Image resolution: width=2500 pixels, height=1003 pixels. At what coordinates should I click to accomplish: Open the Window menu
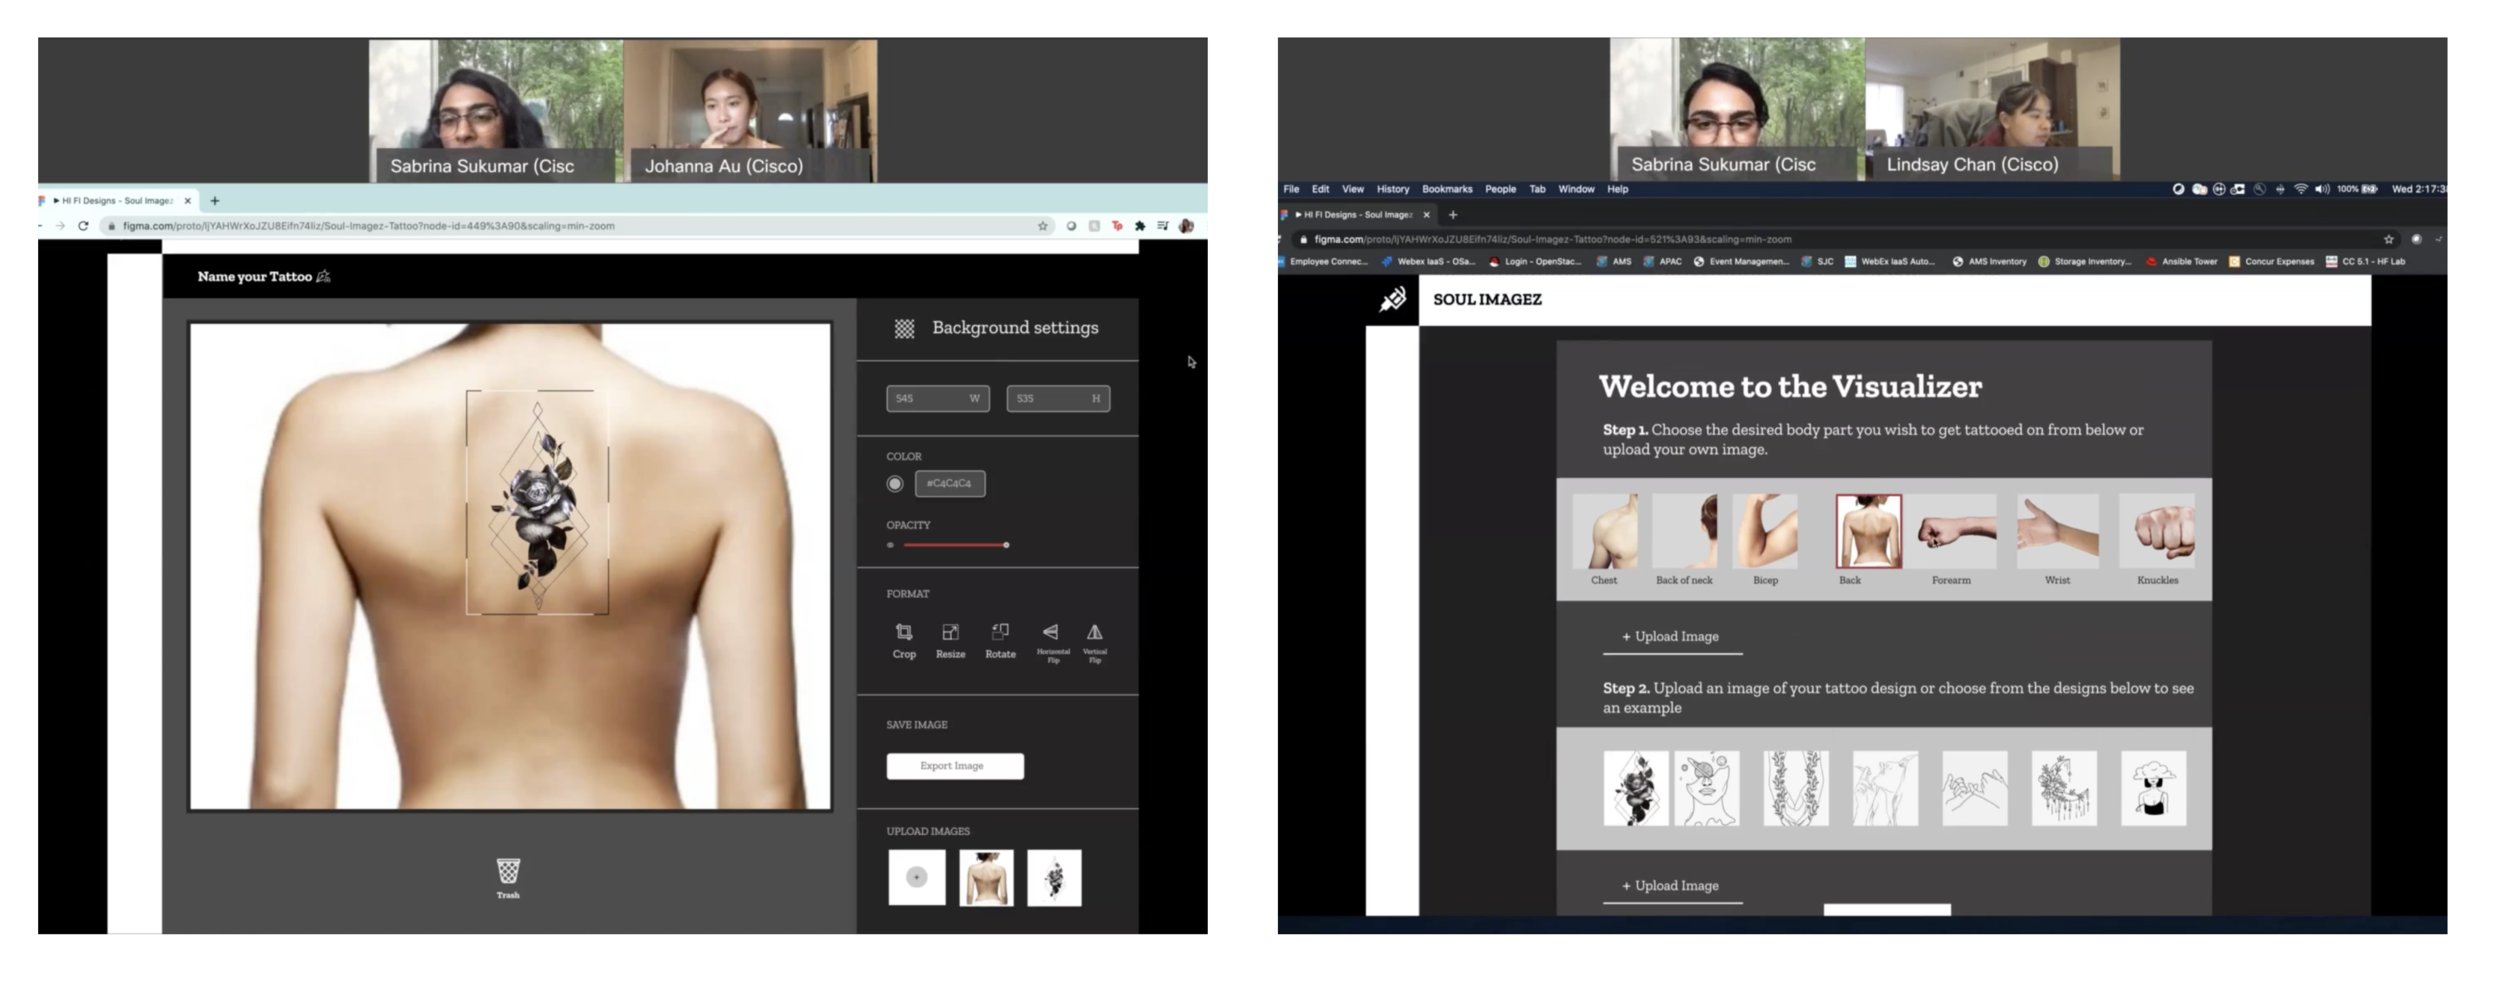click(x=1576, y=189)
